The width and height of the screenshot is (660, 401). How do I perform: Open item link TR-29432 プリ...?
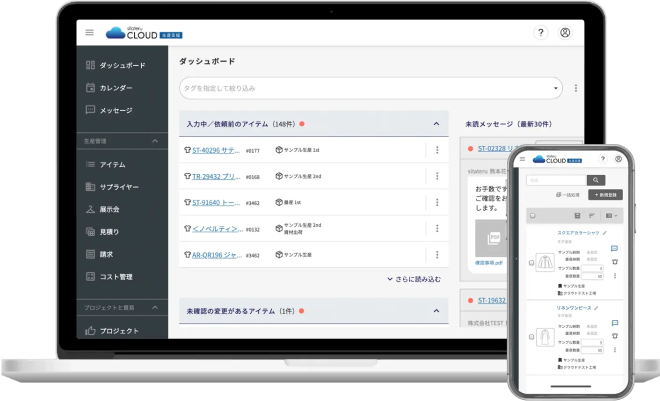[216, 176]
